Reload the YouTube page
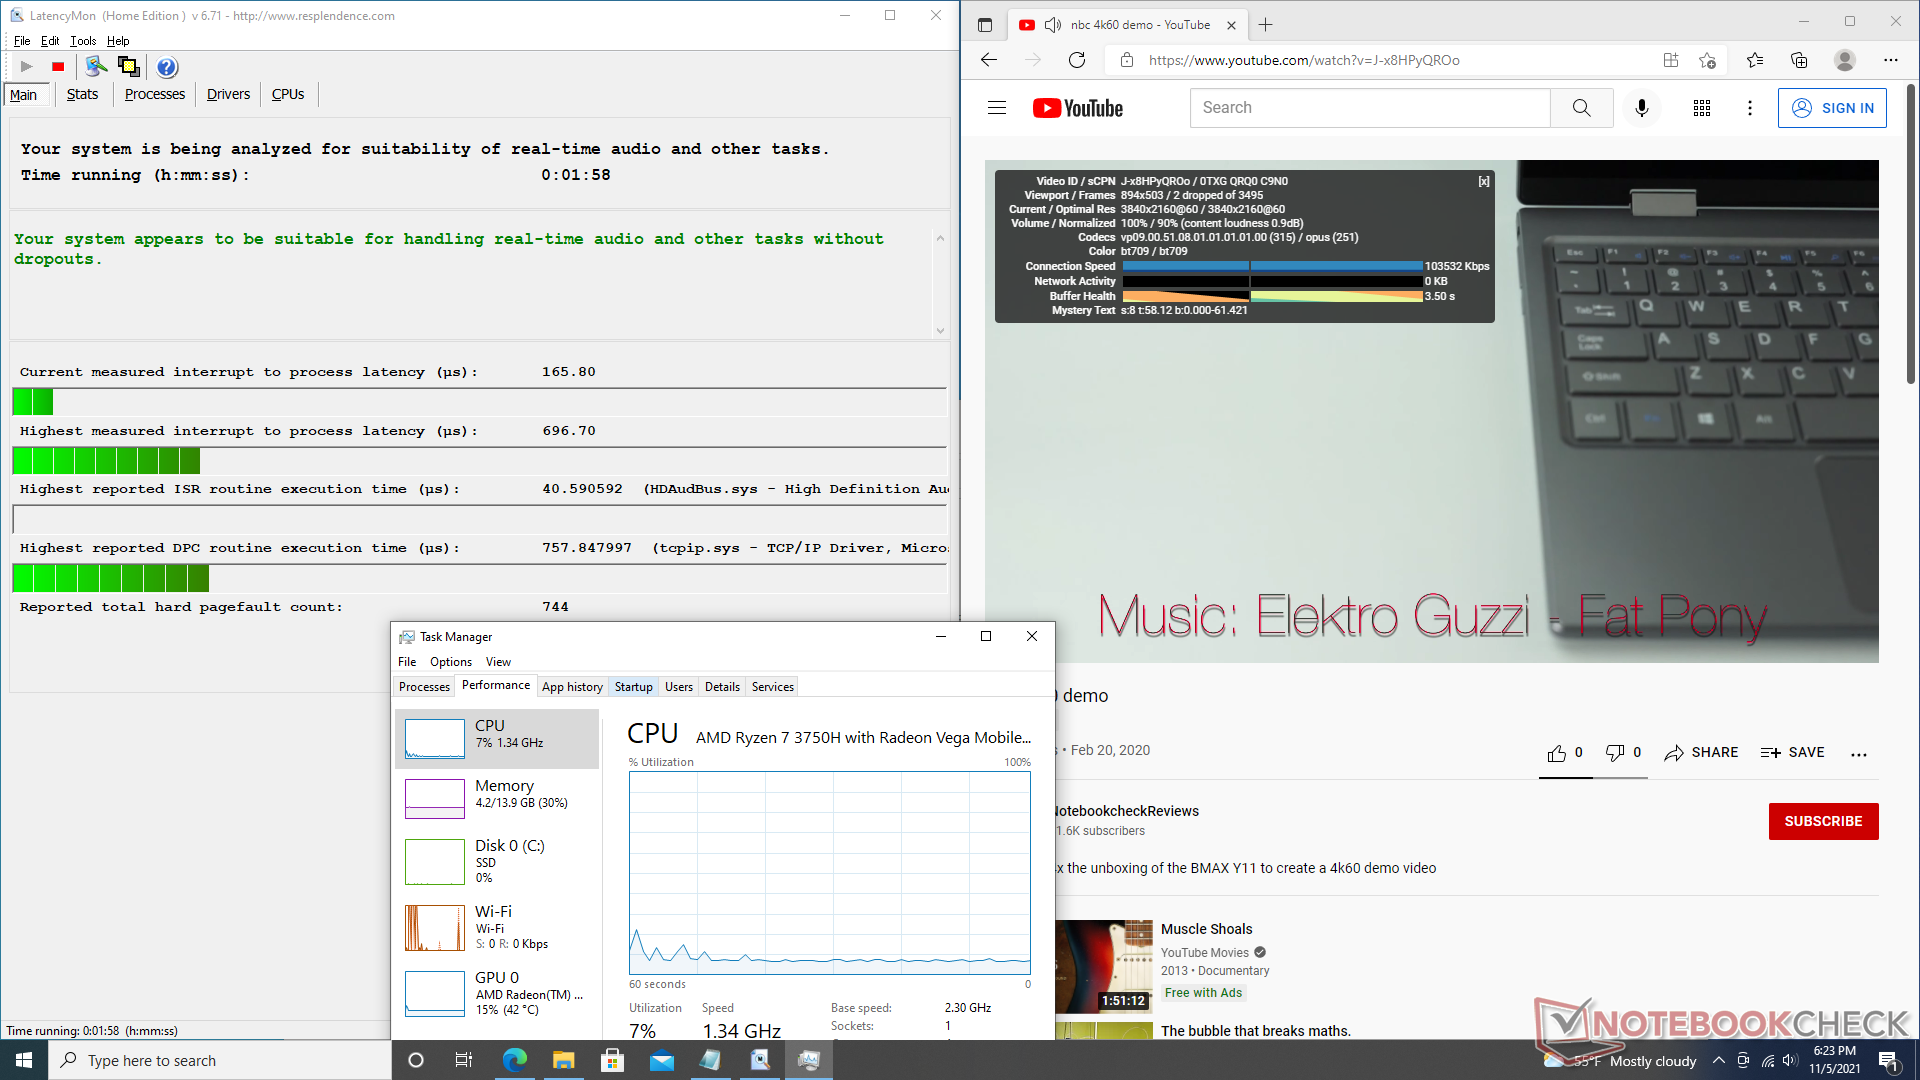1920x1080 pixels. [1077, 60]
